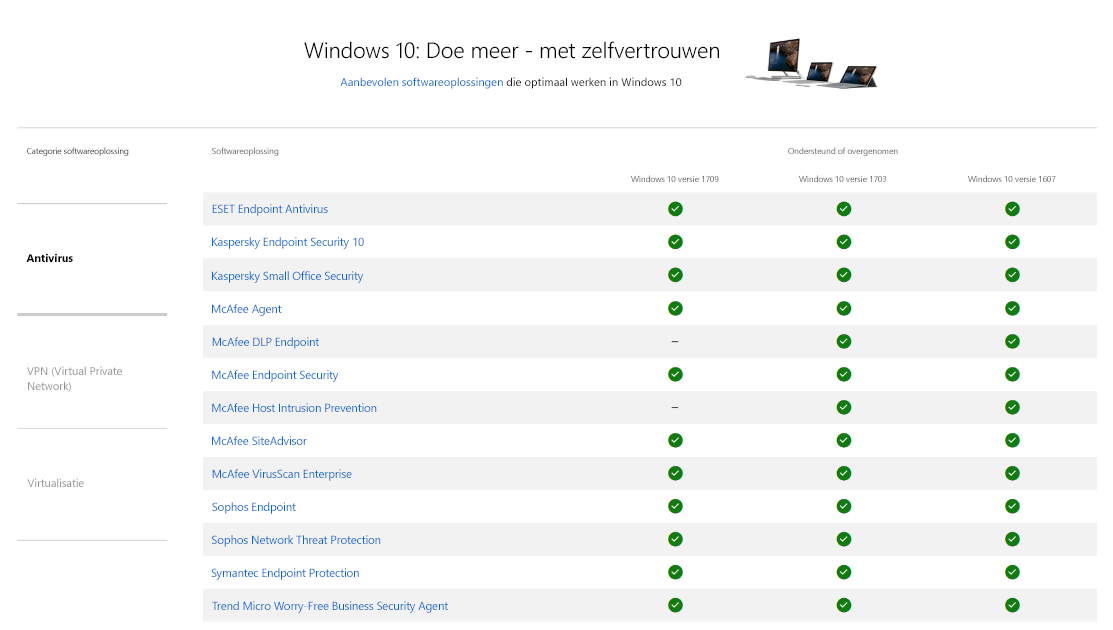Click Kaspersky Small Office Security's checkmark under versie 1607

[1012, 275]
